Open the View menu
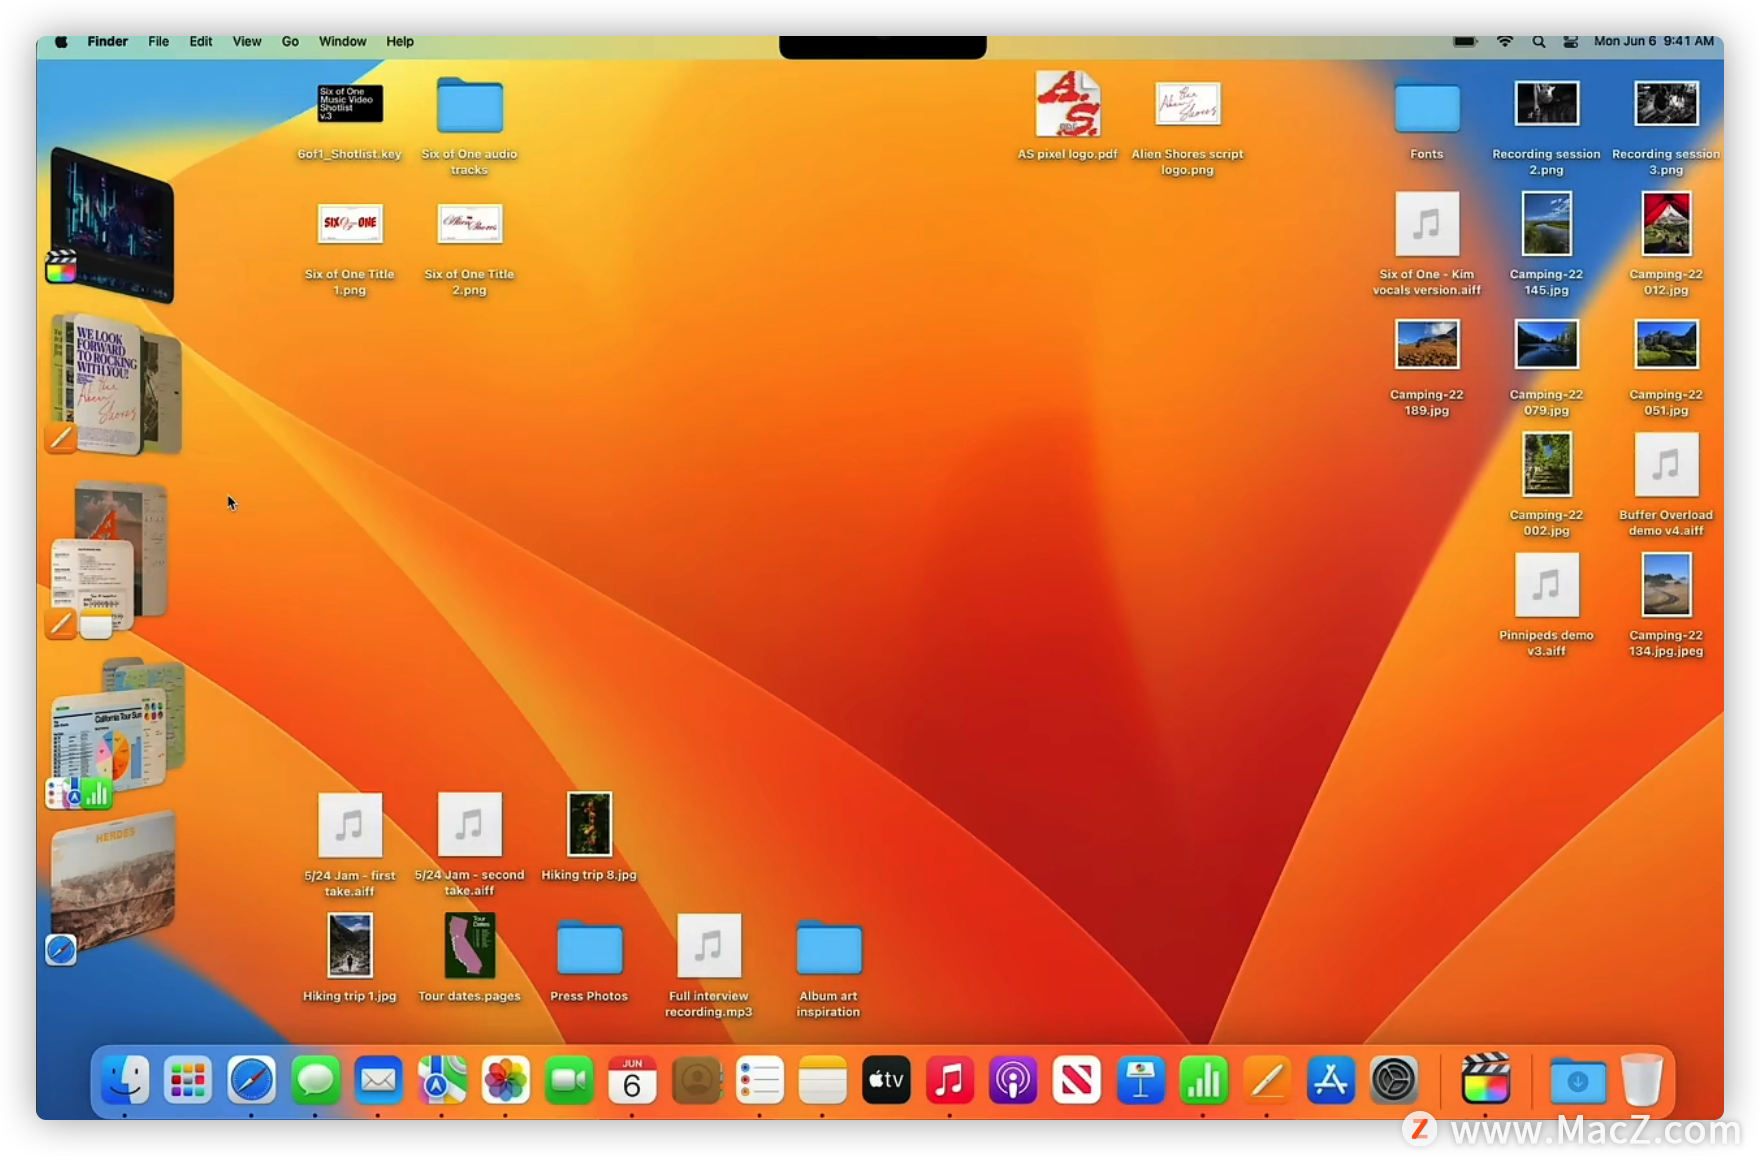 click(247, 41)
